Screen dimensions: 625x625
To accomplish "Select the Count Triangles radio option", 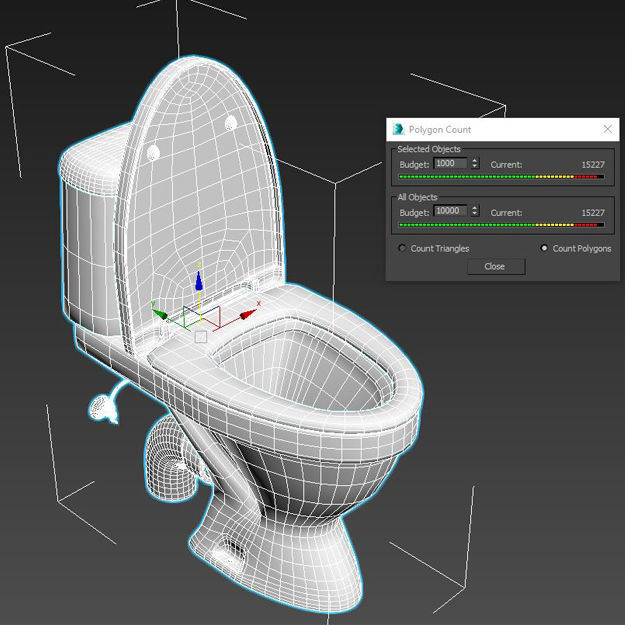I will click(x=434, y=248).
